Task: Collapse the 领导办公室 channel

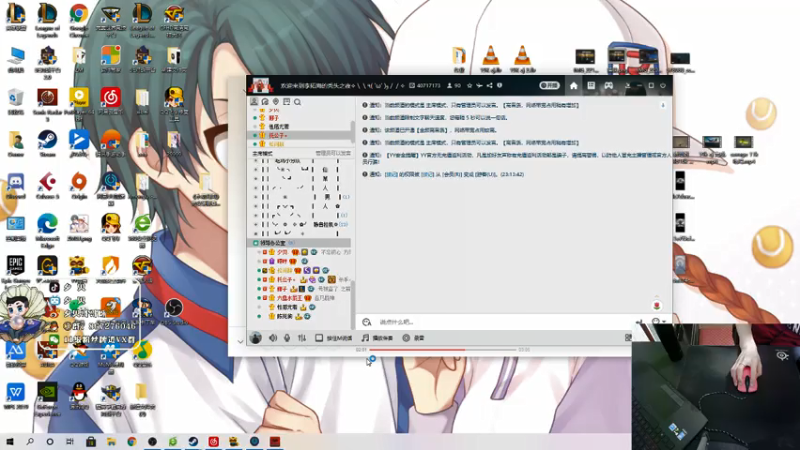Action: pyautogui.click(x=256, y=243)
